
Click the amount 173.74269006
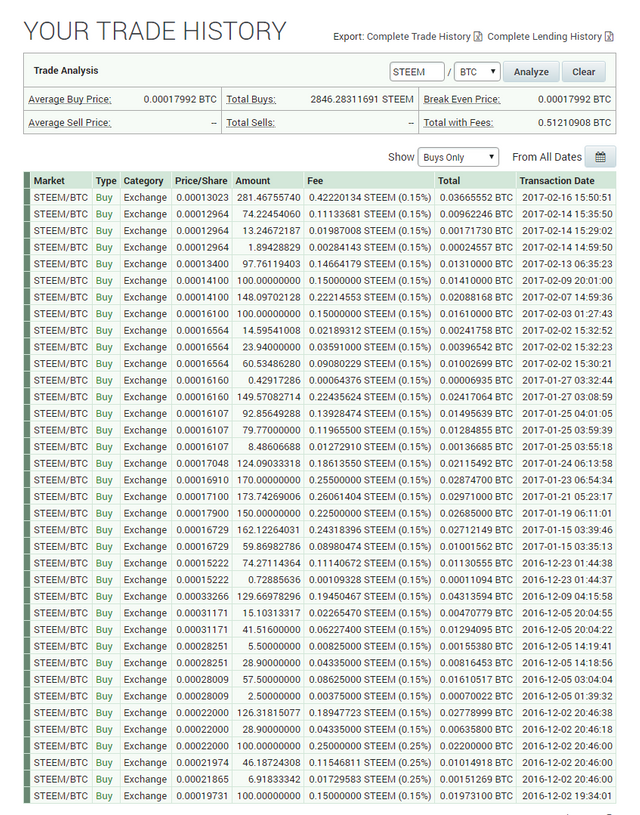click(269, 497)
